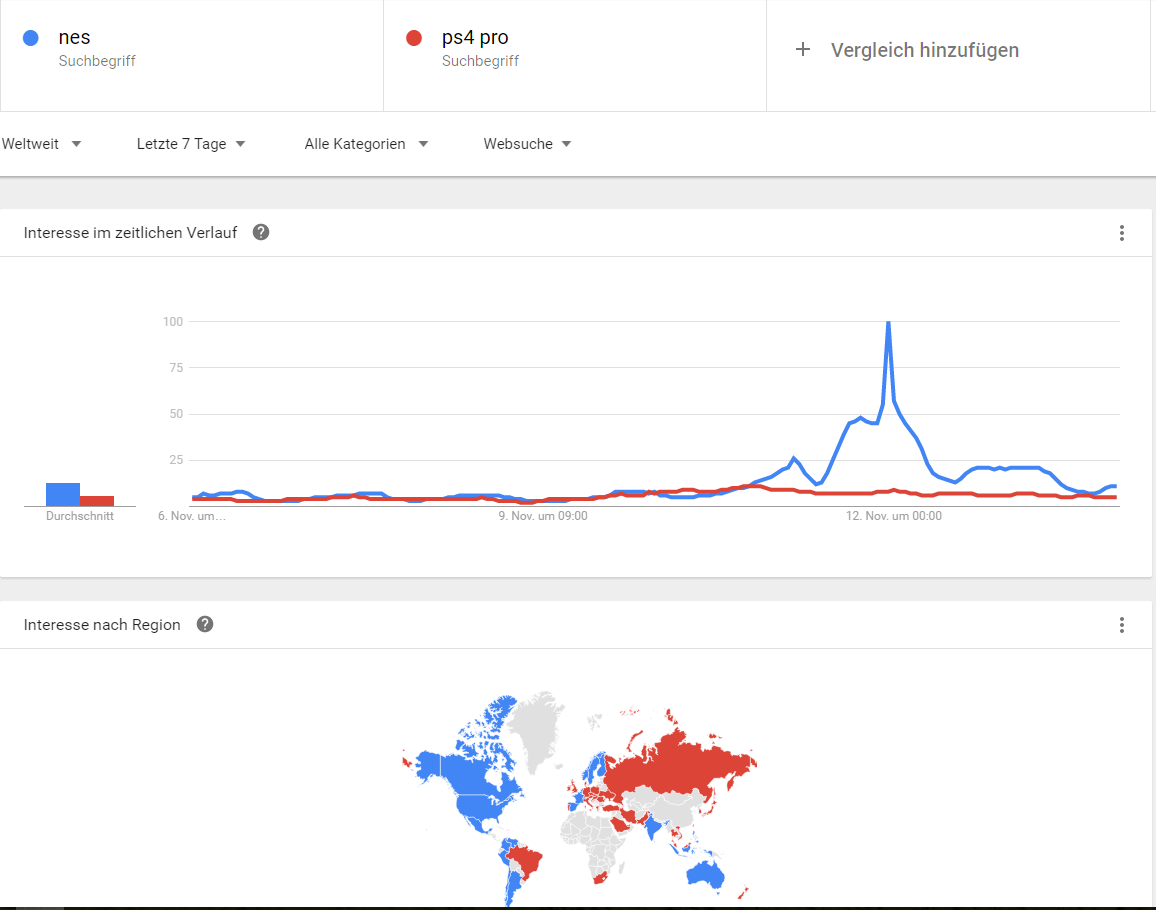This screenshot has height=910, width=1156.
Task: Open the Websuche search type dropdown
Action: point(527,144)
